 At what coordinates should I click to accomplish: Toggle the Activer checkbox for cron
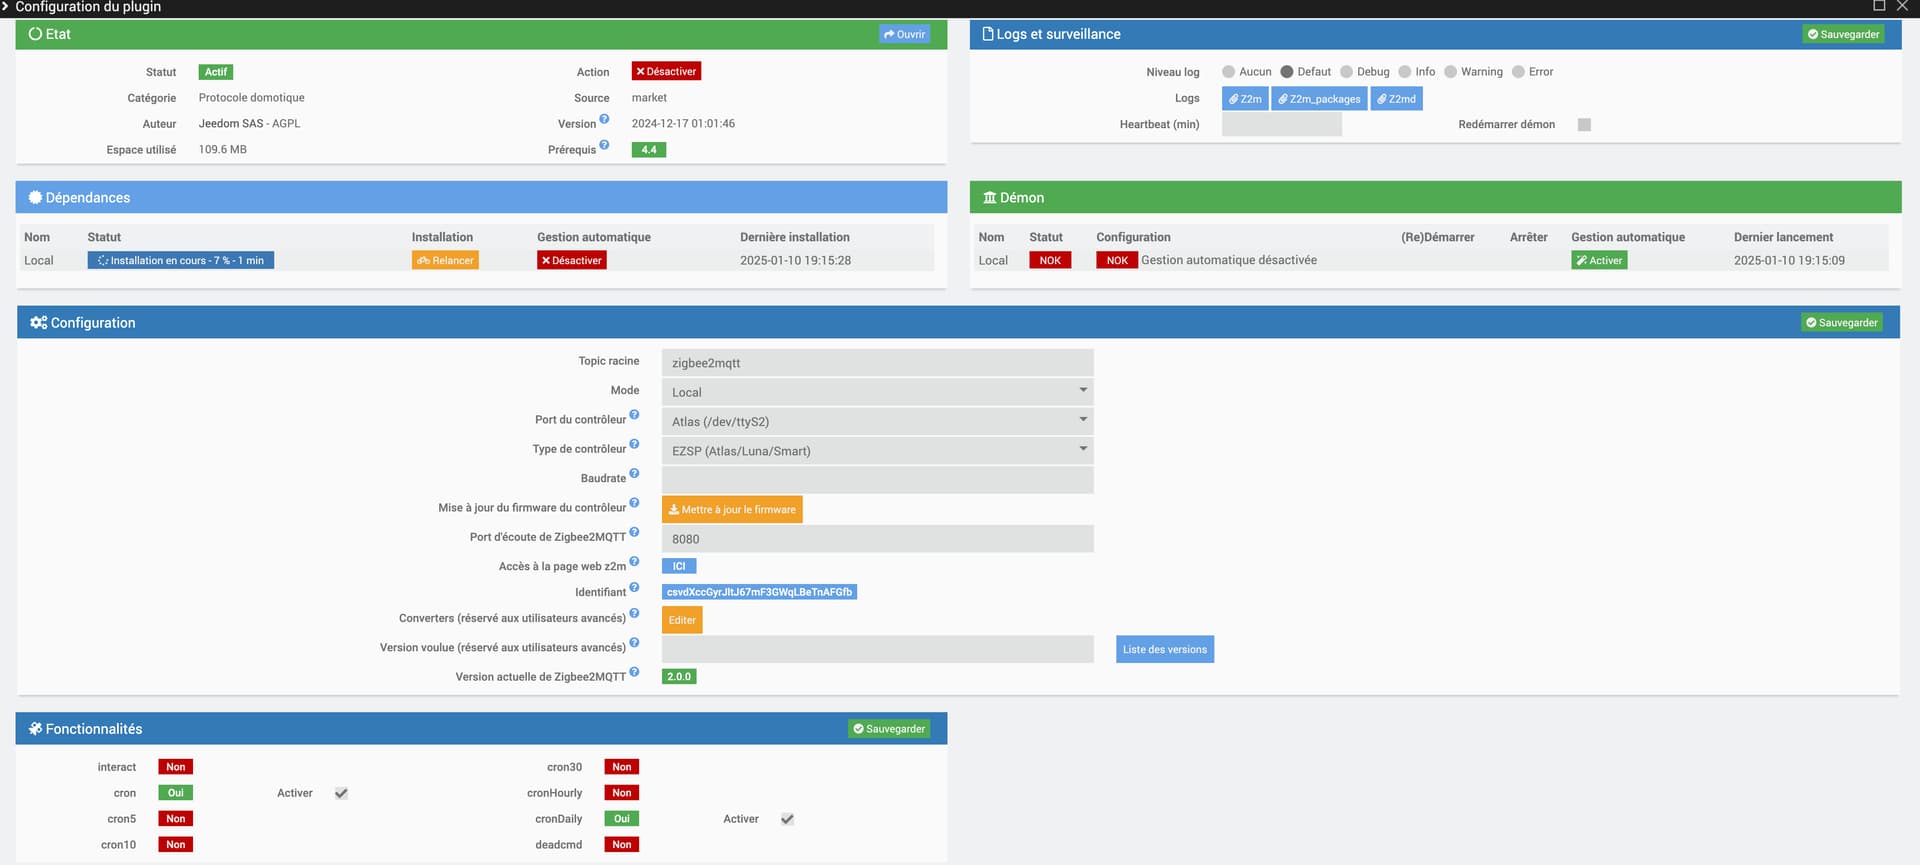click(x=341, y=793)
